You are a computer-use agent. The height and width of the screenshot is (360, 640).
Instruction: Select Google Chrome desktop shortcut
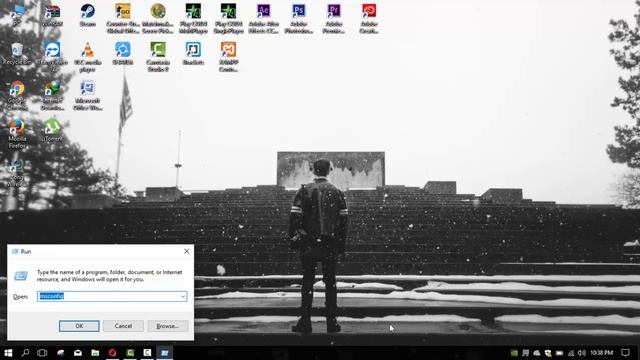(x=17, y=95)
